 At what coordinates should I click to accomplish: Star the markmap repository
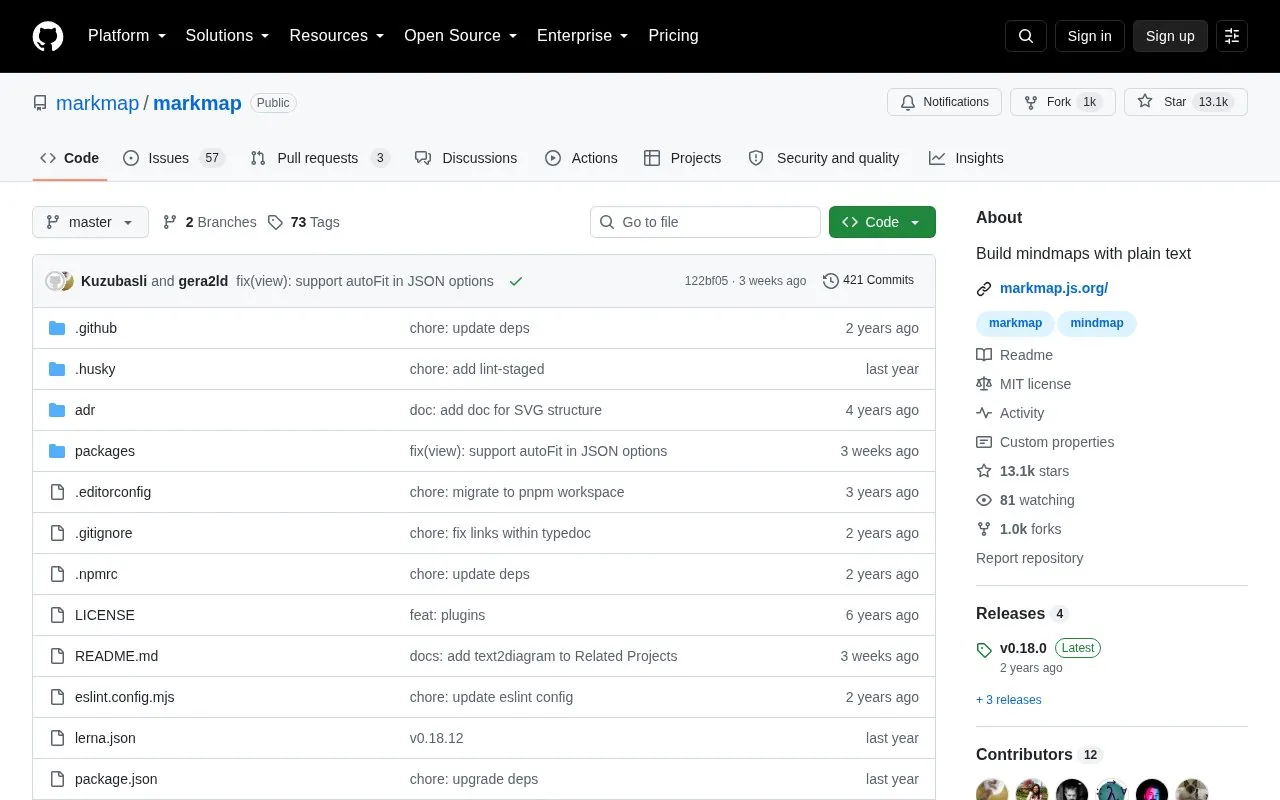(1186, 102)
